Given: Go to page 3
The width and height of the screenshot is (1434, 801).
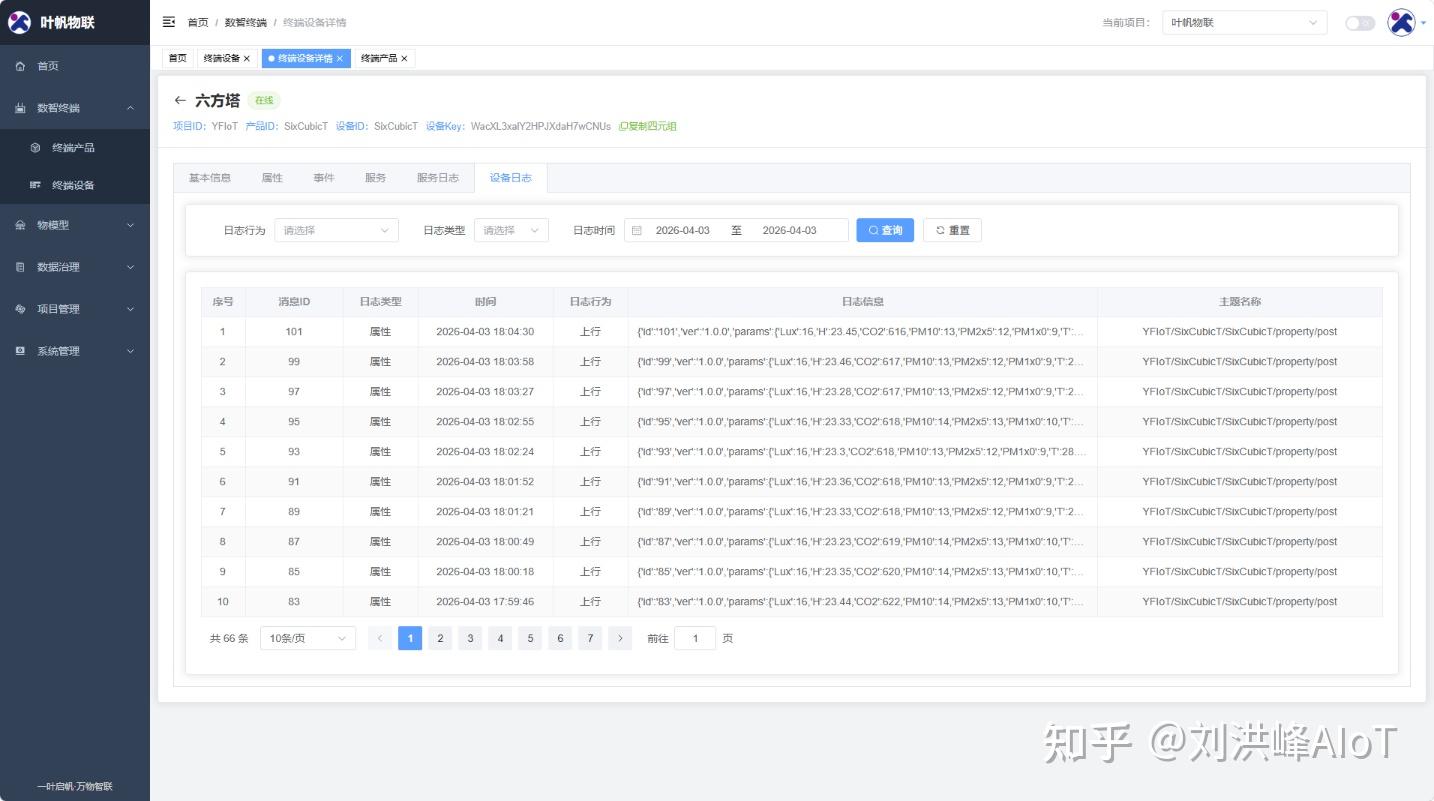Looking at the screenshot, I should (x=470, y=638).
